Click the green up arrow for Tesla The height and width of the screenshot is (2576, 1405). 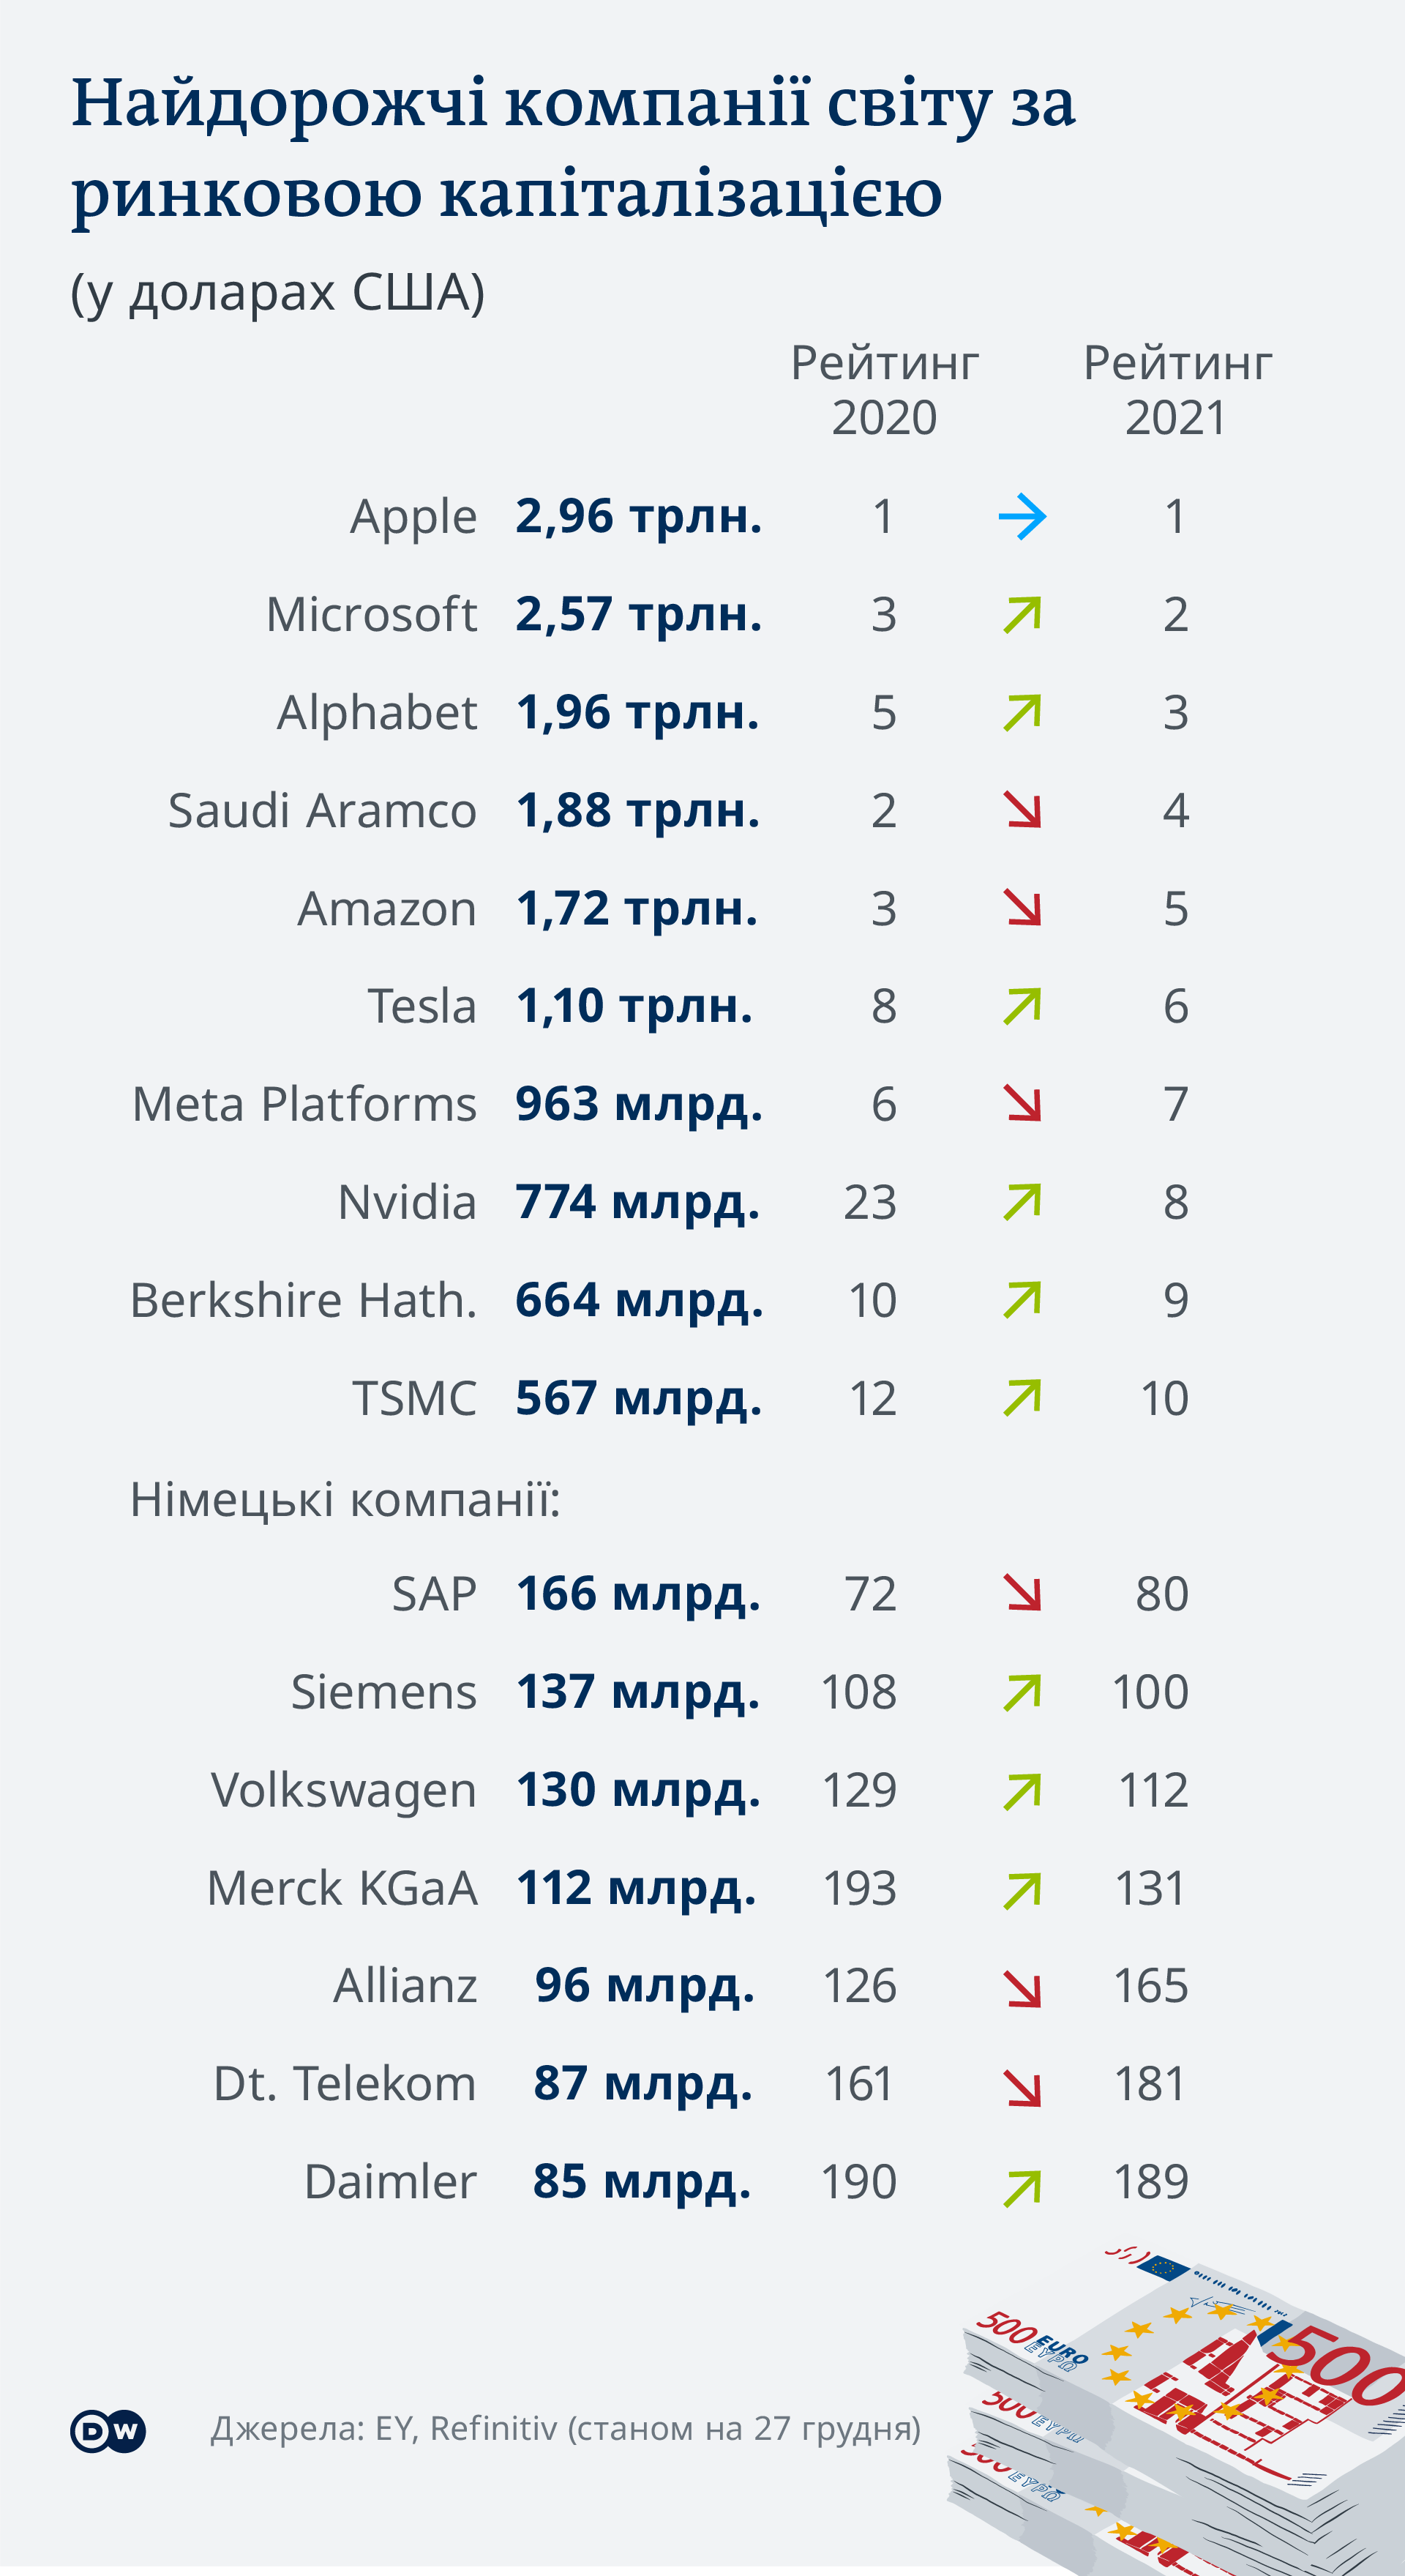1022,1007
